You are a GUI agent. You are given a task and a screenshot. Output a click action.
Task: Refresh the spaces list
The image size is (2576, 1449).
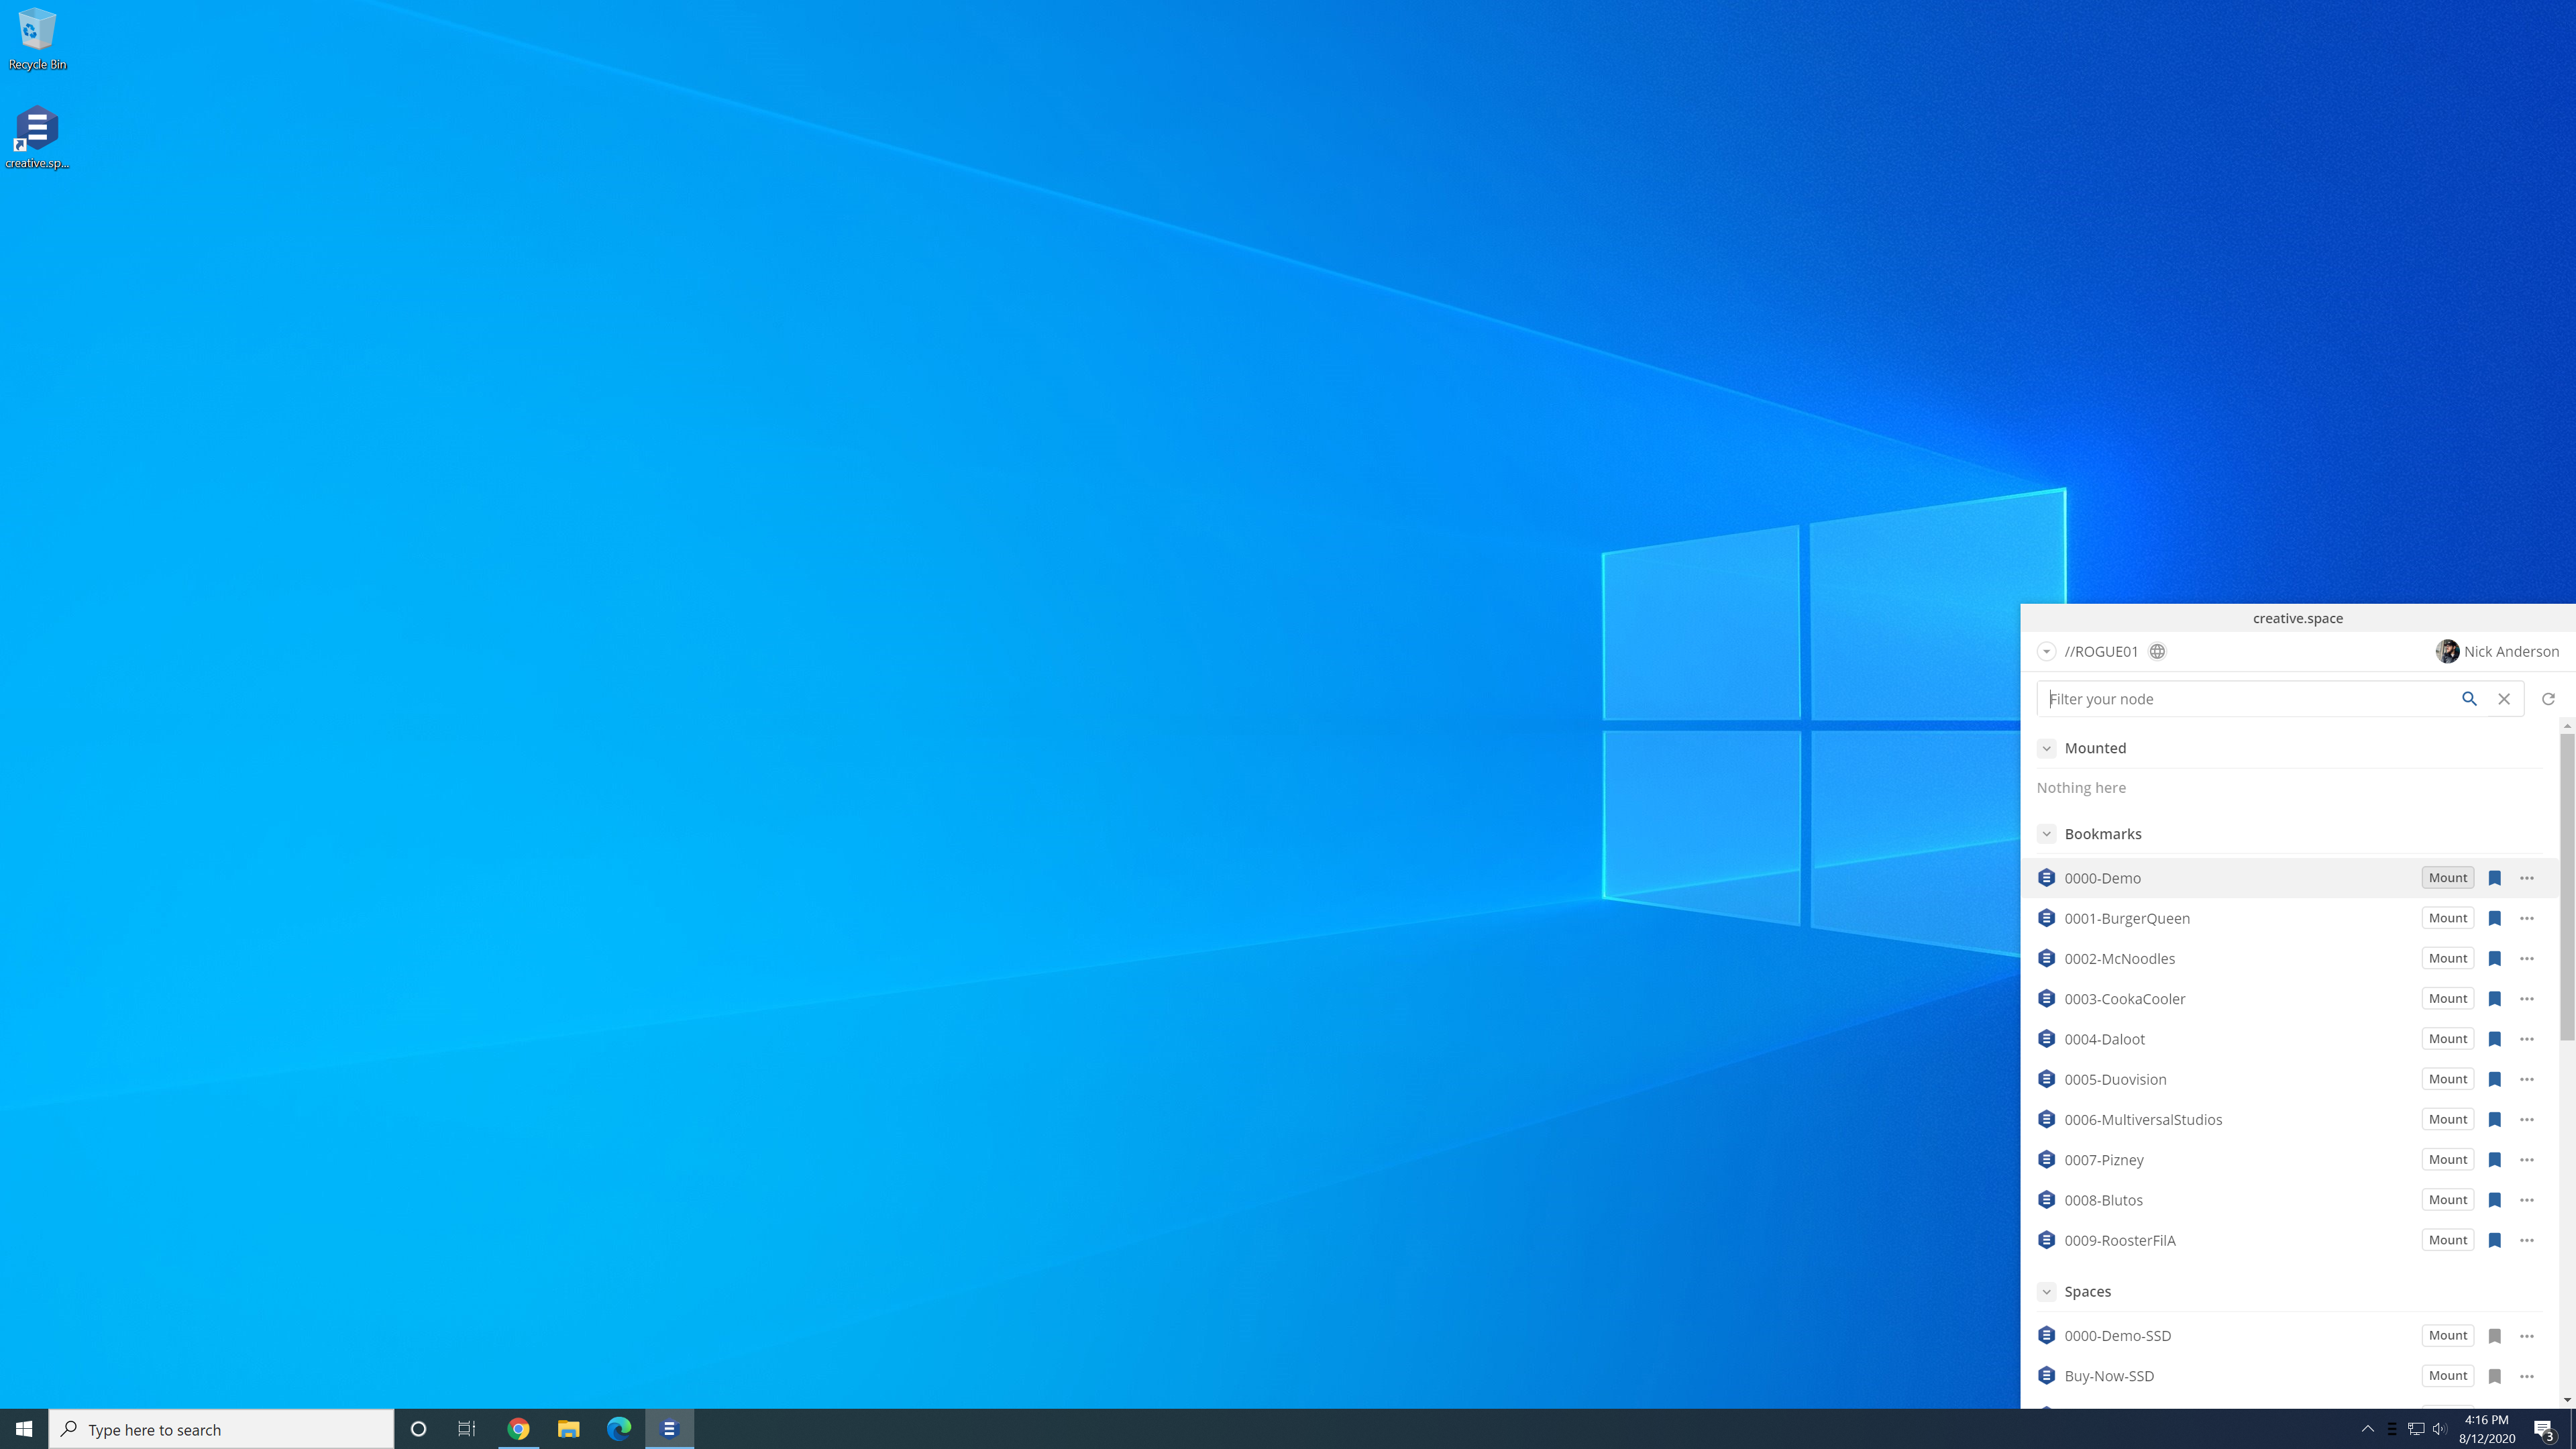point(2548,699)
